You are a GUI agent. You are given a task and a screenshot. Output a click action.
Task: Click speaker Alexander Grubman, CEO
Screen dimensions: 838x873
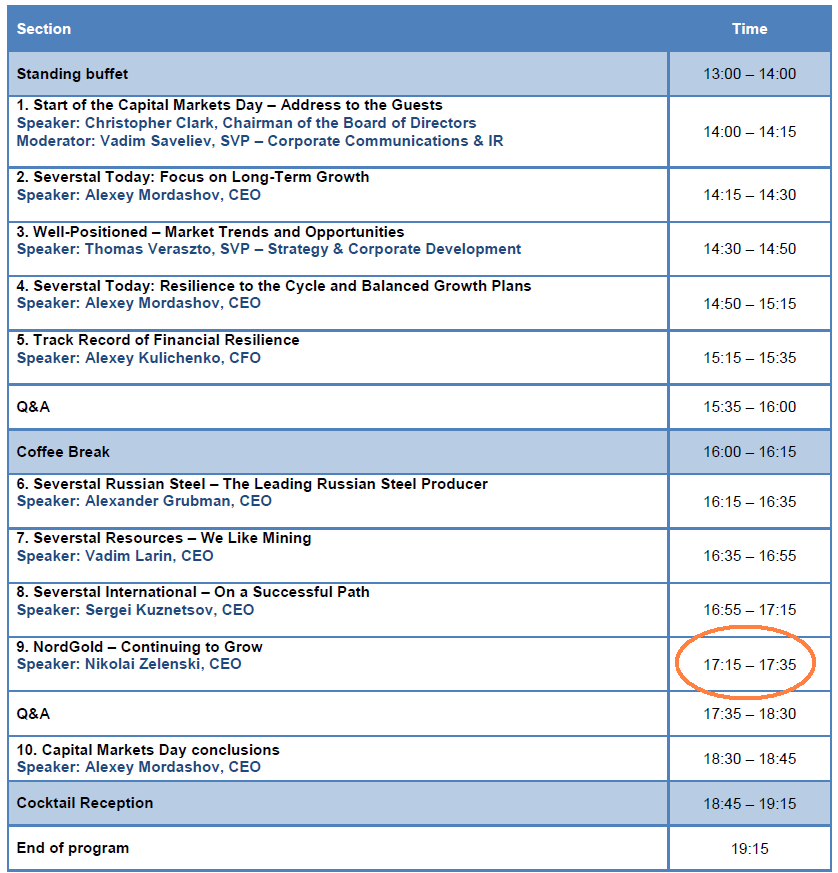coord(144,501)
